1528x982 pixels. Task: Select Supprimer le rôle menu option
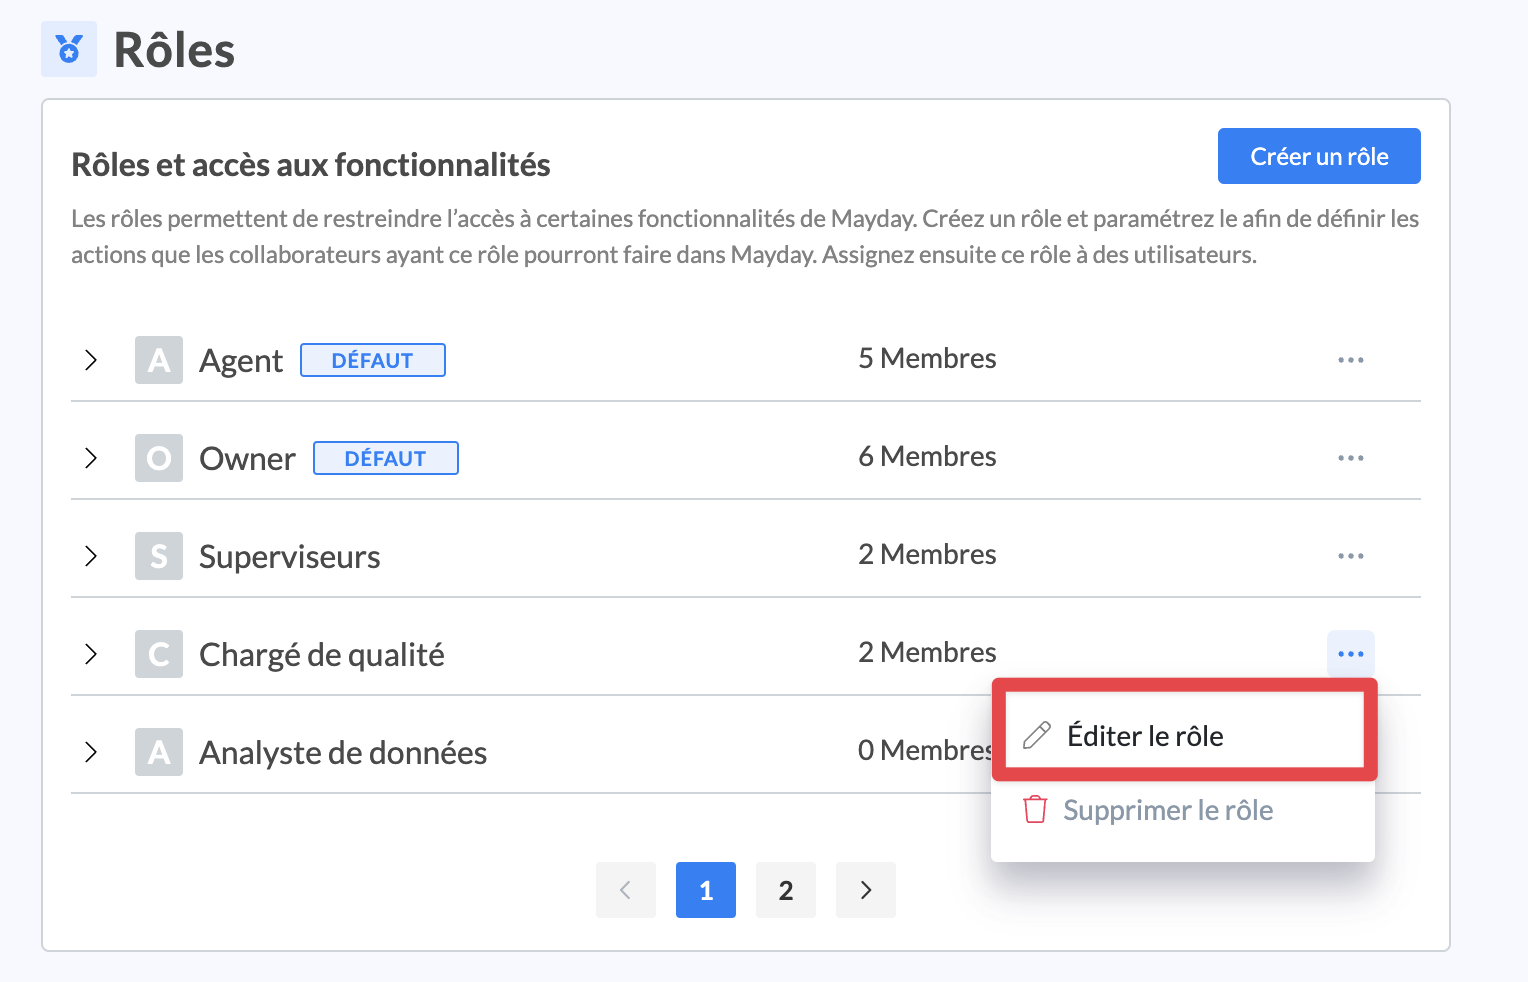[x=1167, y=810]
